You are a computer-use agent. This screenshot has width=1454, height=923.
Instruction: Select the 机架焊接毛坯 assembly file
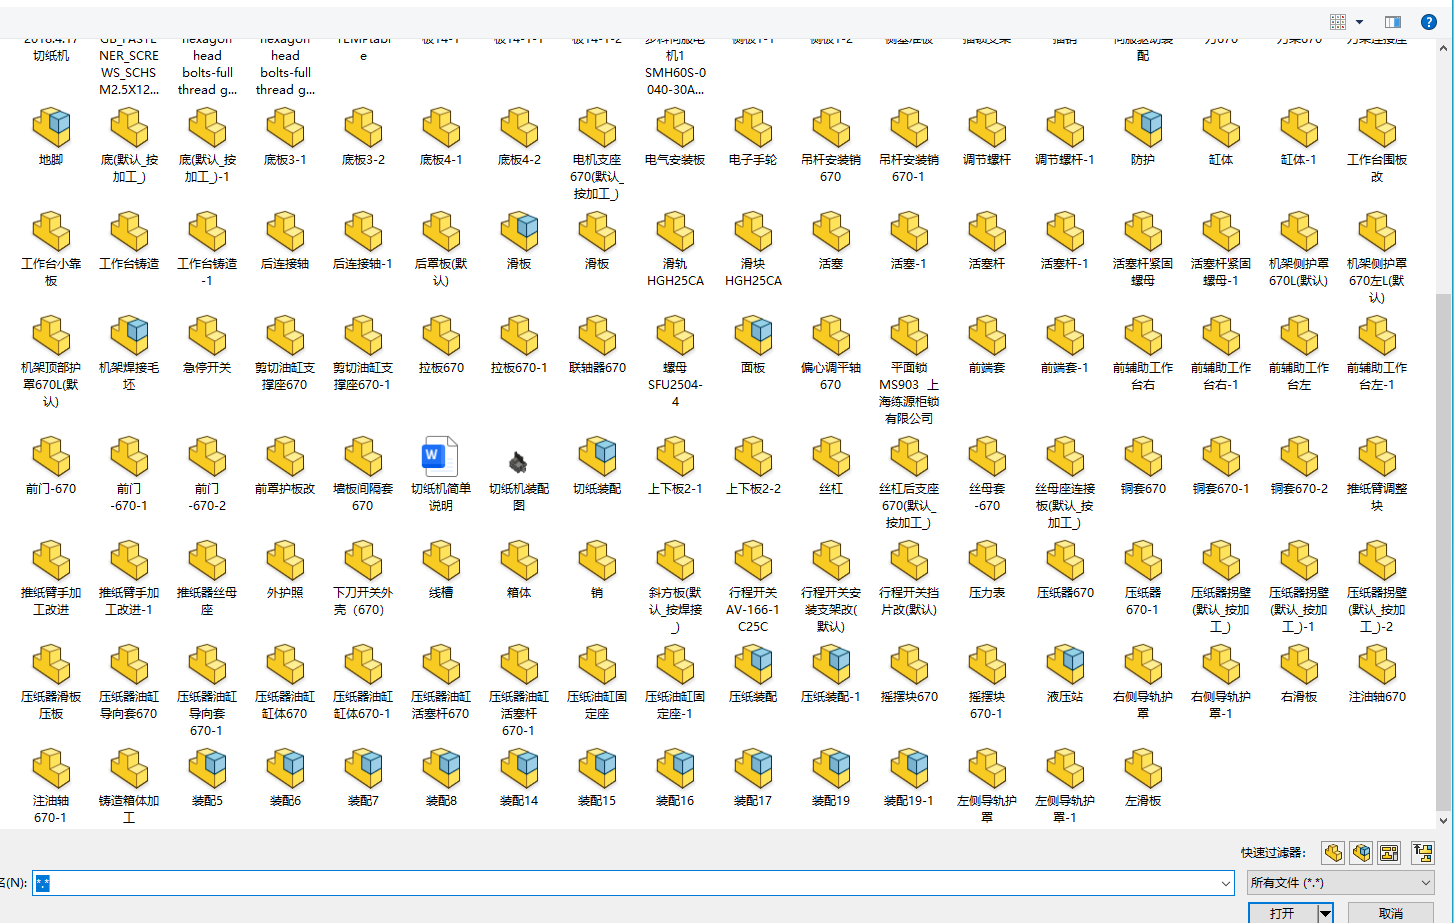[129, 355]
